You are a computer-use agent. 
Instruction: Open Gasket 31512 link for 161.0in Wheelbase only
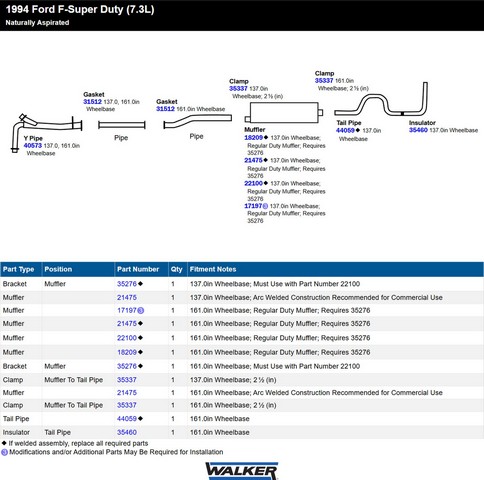pos(165,109)
